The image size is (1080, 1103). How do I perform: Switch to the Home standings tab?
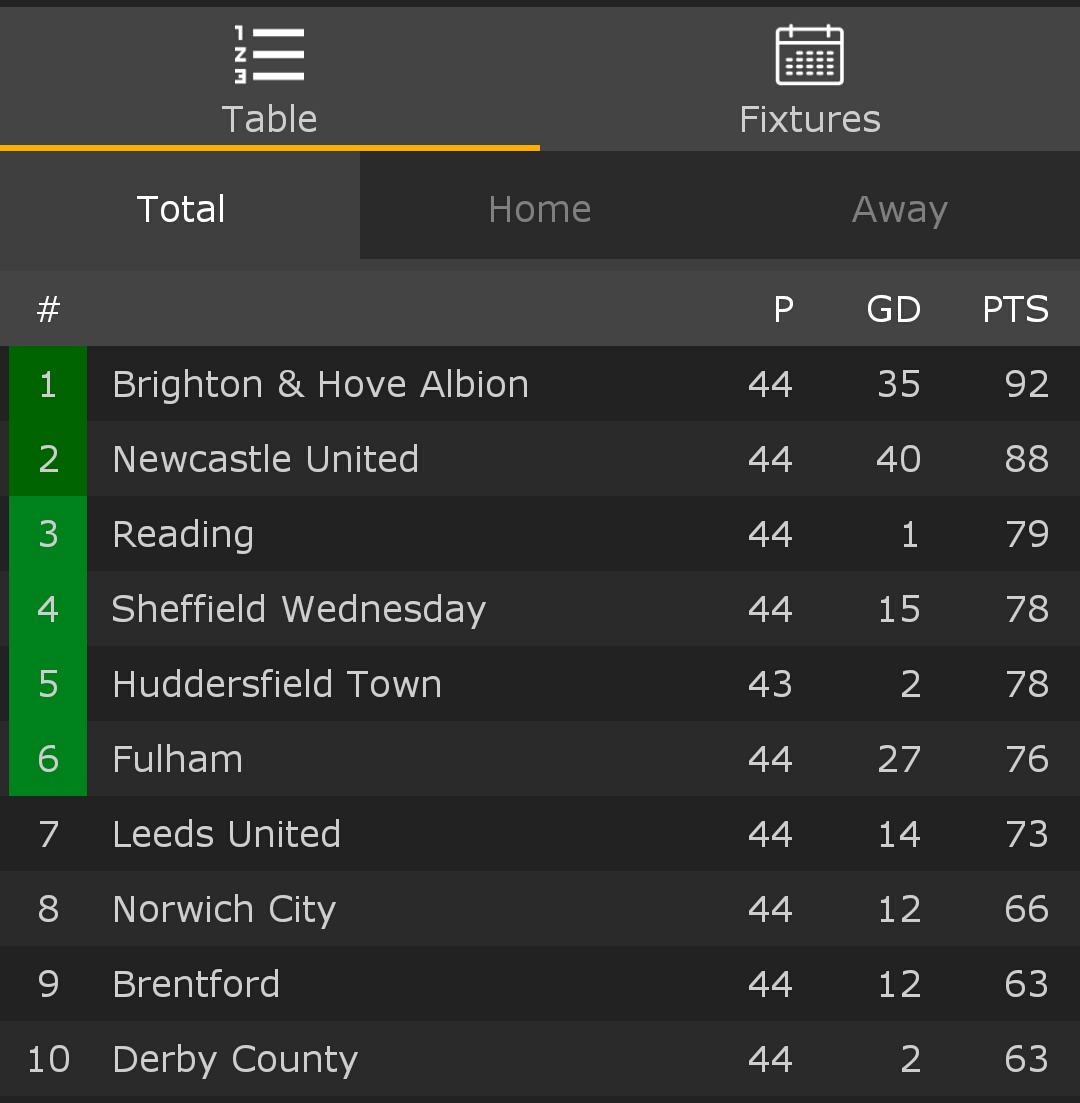click(540, 209)
